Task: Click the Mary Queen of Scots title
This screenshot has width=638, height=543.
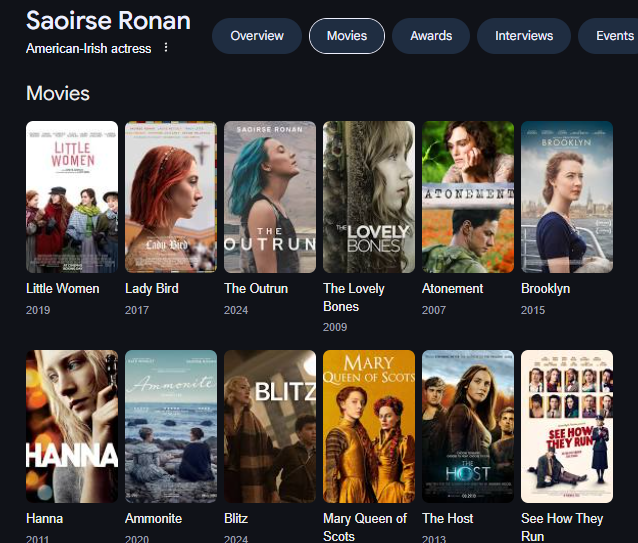Action: [365, 527]
